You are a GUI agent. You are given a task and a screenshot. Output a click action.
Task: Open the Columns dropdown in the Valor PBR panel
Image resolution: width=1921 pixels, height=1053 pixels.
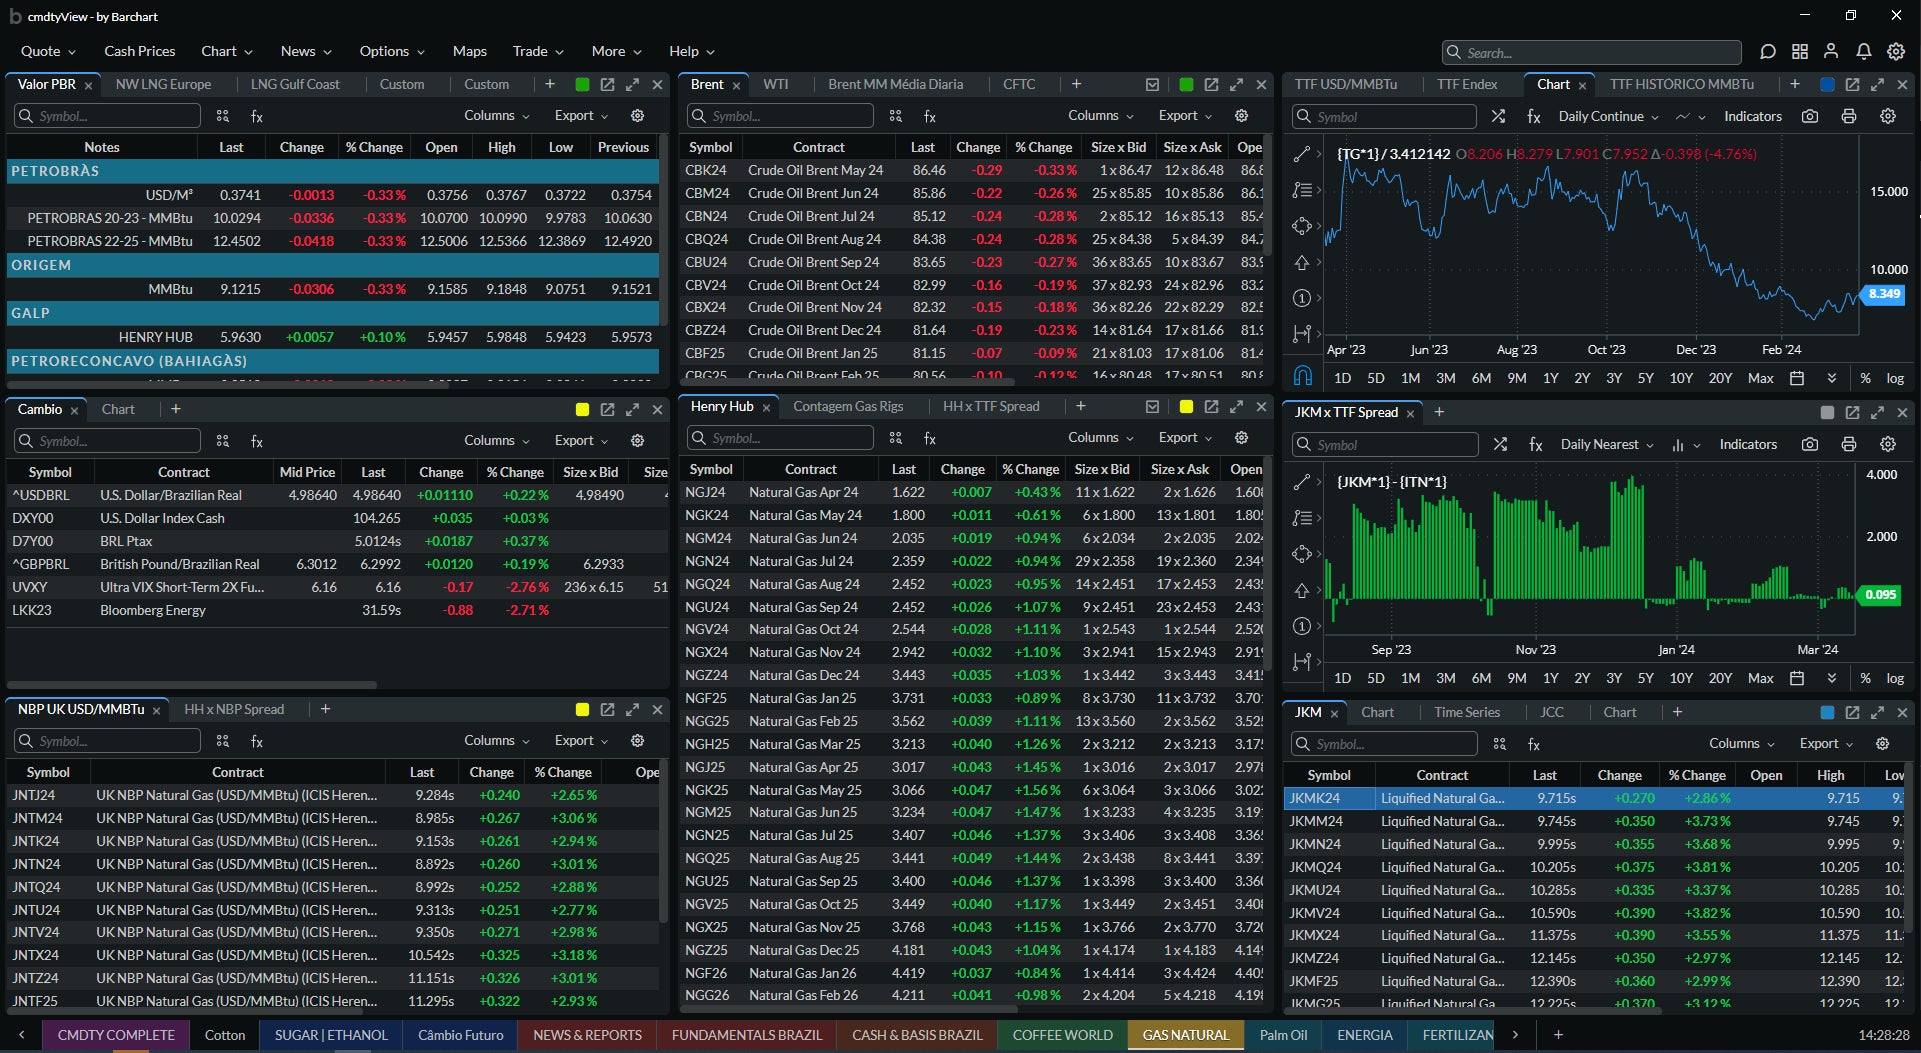pos(496,116)
